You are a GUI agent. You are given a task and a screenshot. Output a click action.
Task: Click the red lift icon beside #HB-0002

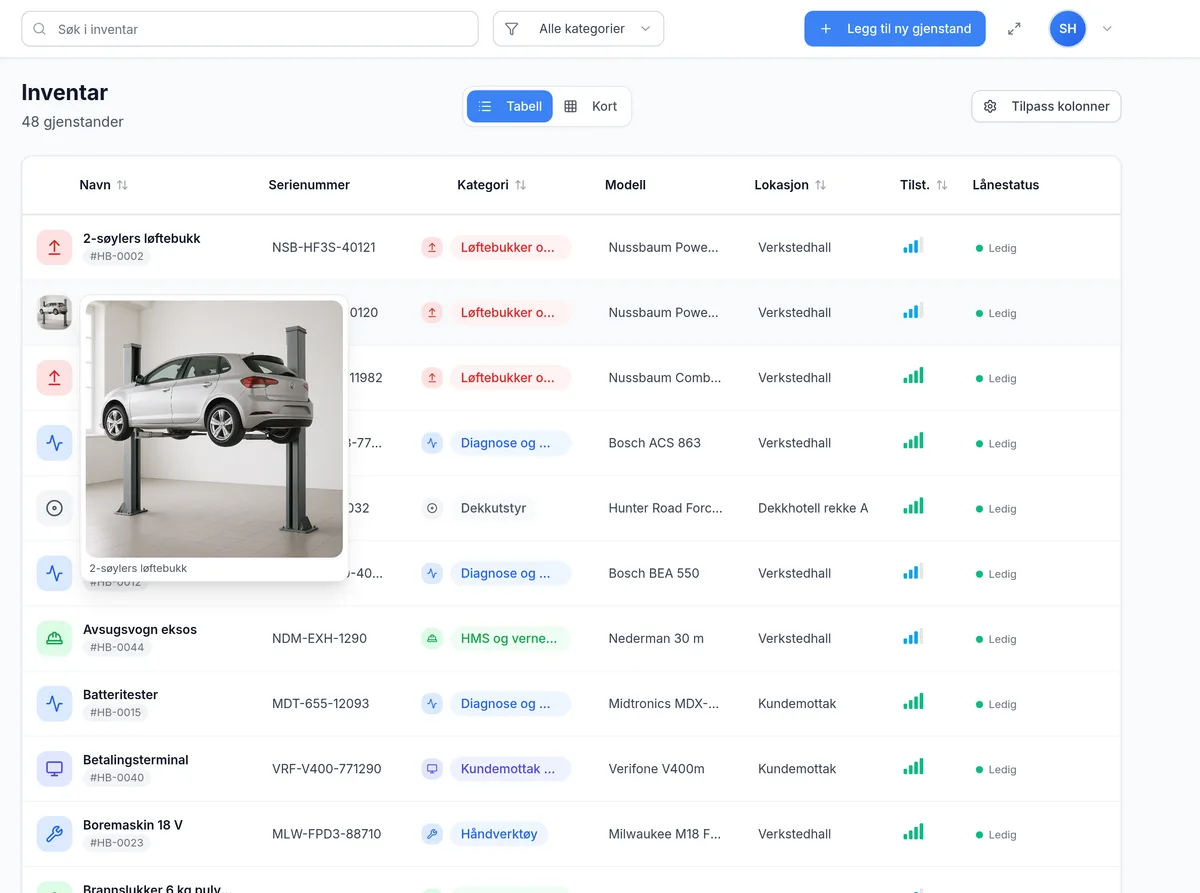pyautogui.click(x=54, y=247)
